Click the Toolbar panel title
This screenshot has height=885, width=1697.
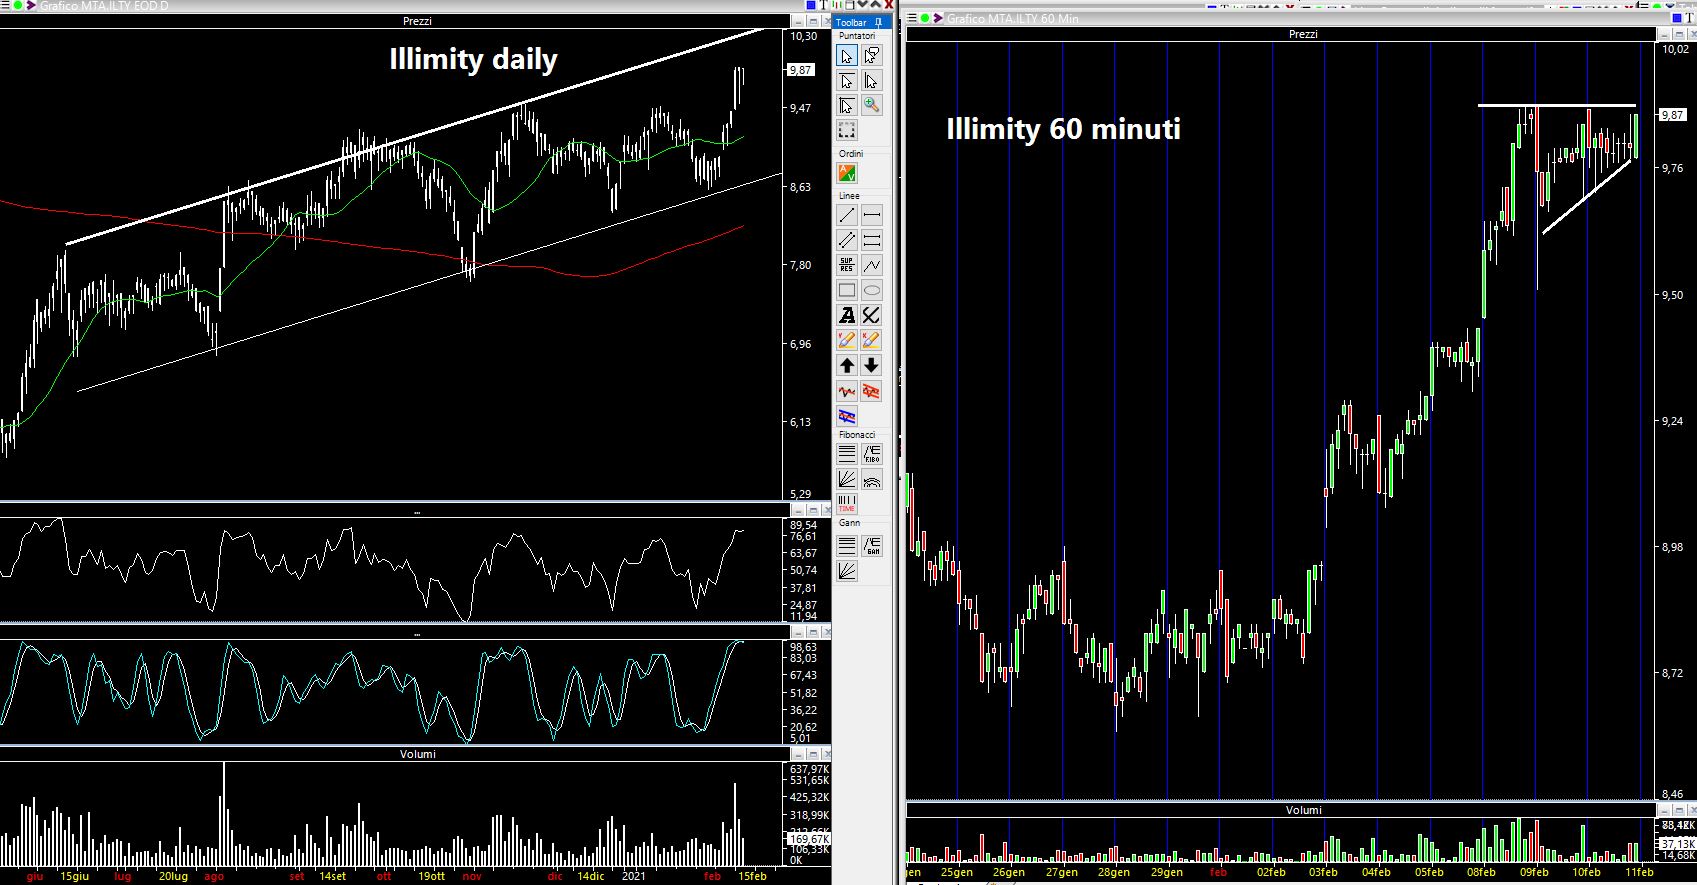(851, 22)
